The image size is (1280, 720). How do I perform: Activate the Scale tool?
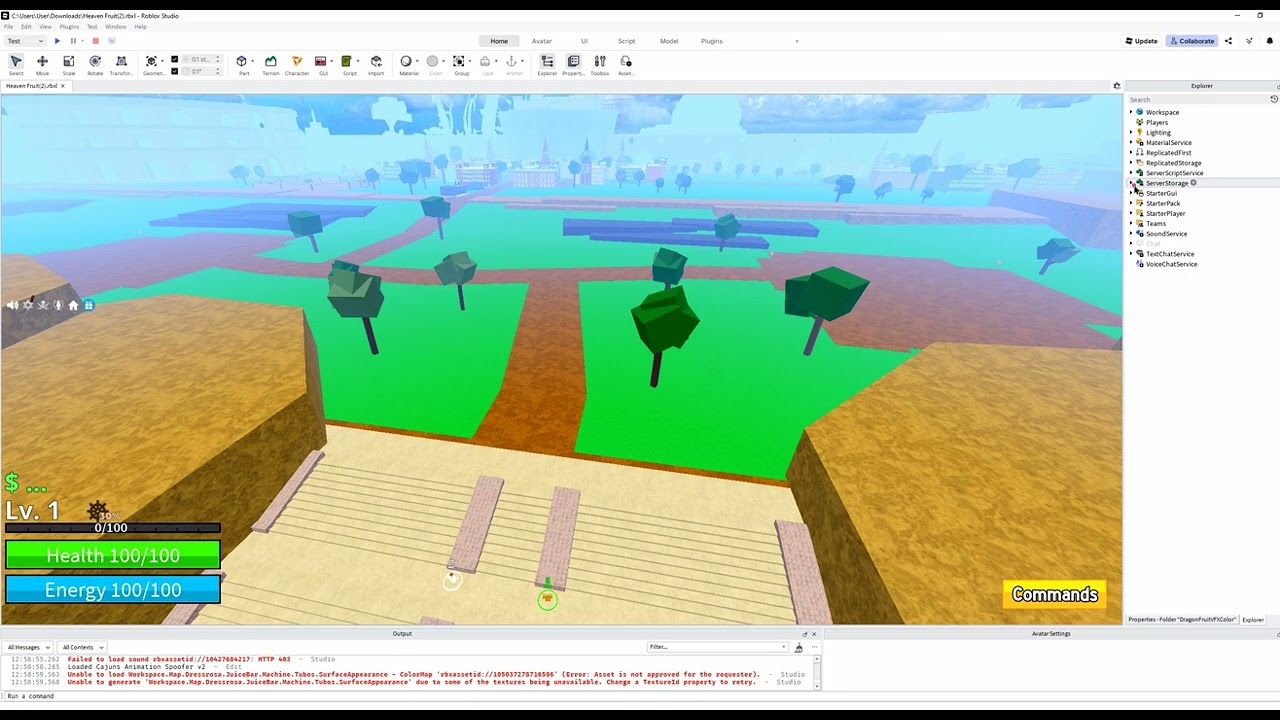(x=69, y=65)
